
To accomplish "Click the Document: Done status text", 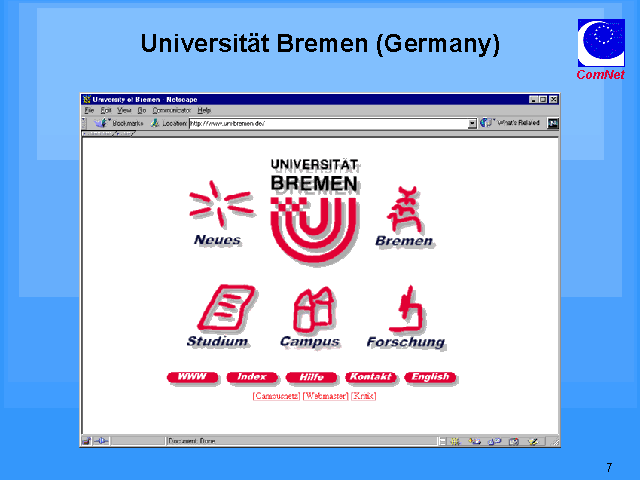I will coord(191,441).
